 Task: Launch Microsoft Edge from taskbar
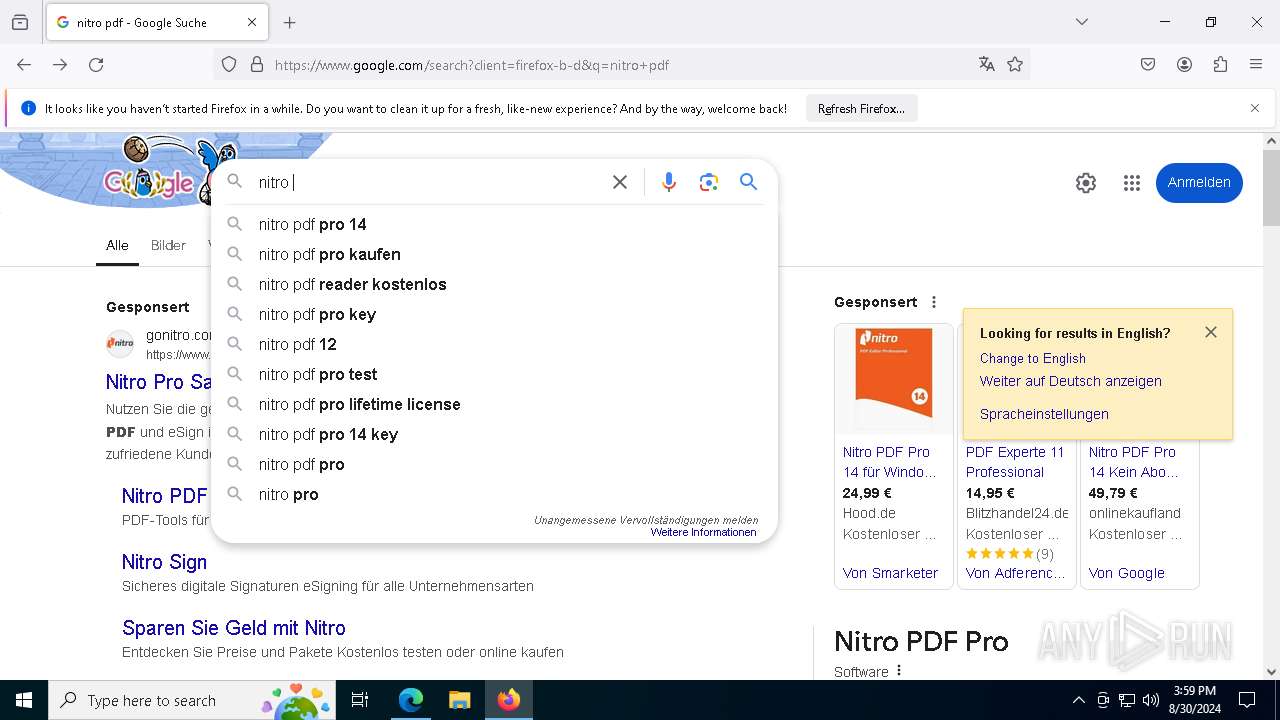point(411,700)
